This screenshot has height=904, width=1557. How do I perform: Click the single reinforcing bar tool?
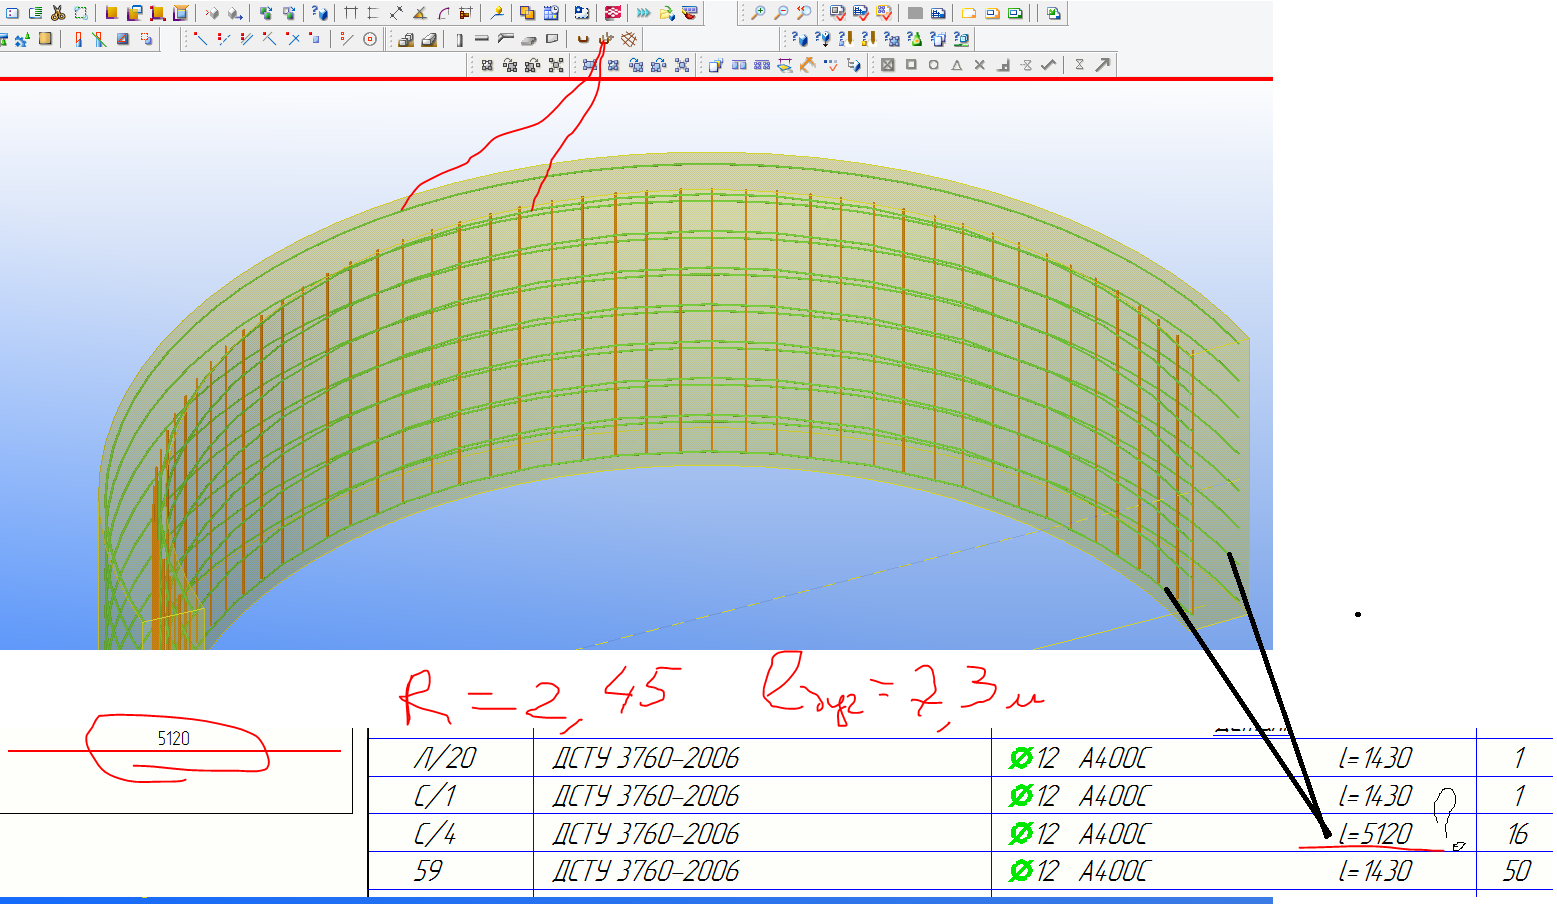click(583, 39)
